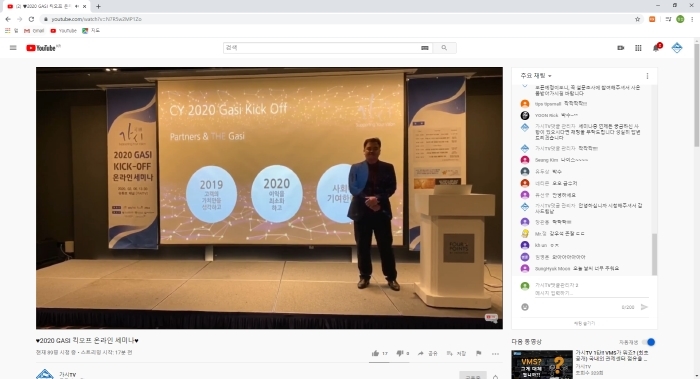Click the share button under the video
The height and width of the screenshot is (379, 700).
tap(427, 353)
